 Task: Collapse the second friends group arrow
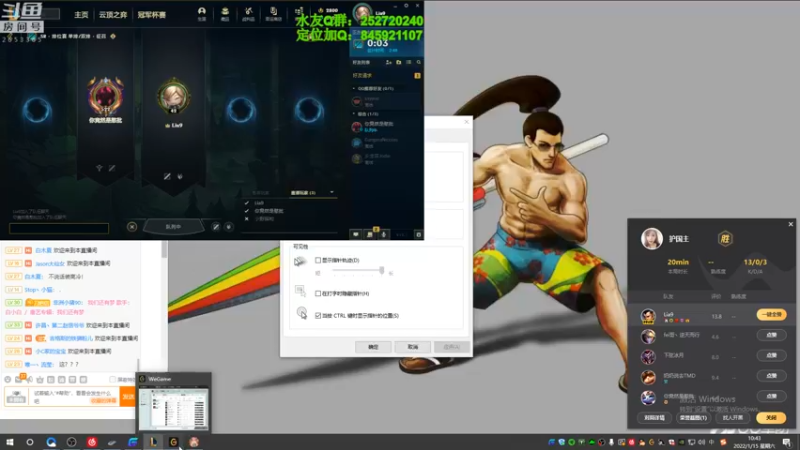[x=354, y=114]
